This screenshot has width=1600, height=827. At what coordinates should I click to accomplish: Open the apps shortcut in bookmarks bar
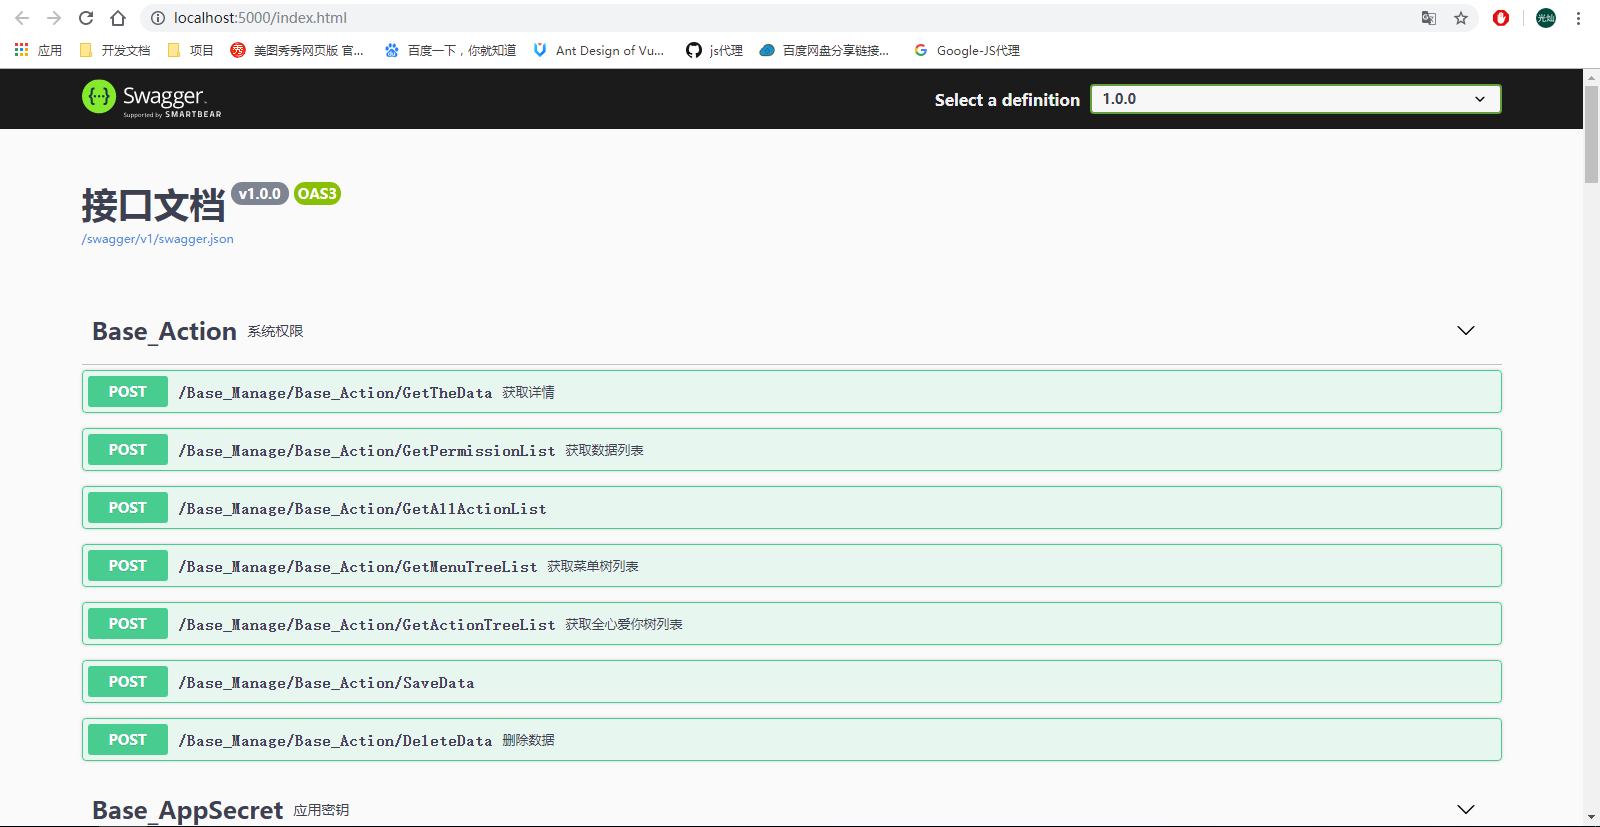point(38,50)
